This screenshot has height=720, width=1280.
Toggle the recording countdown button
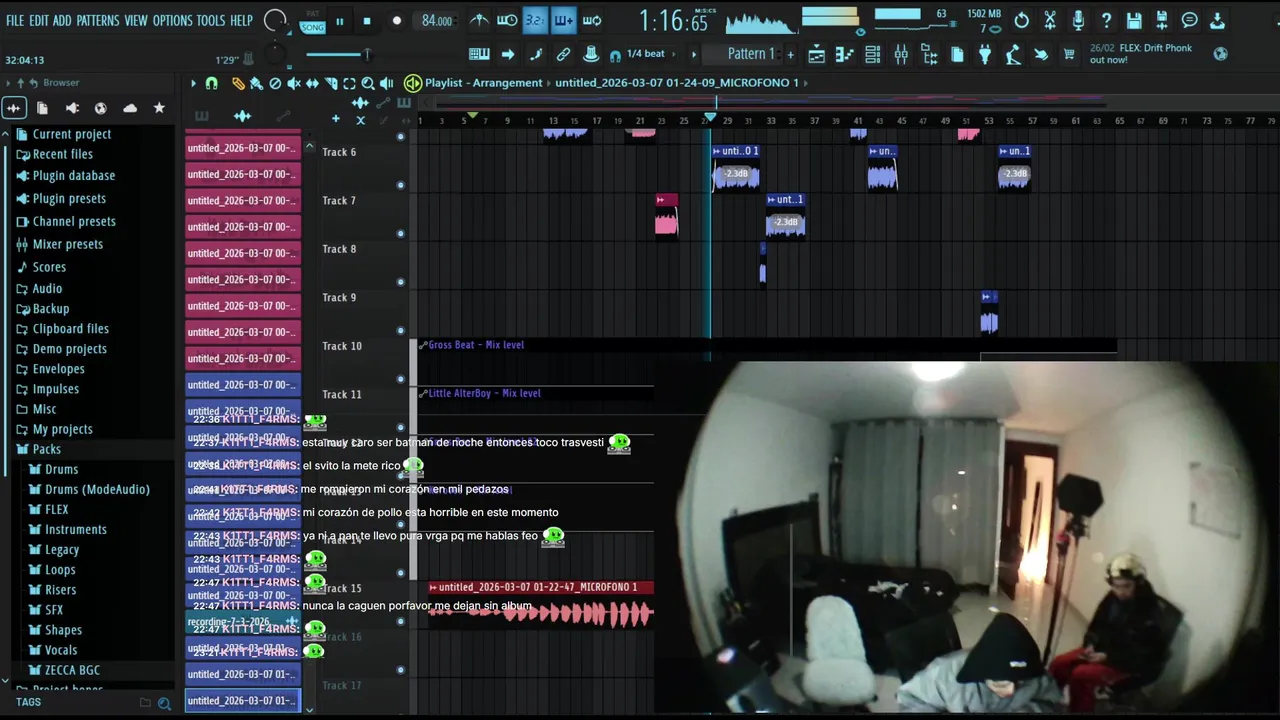click(535, 20)
